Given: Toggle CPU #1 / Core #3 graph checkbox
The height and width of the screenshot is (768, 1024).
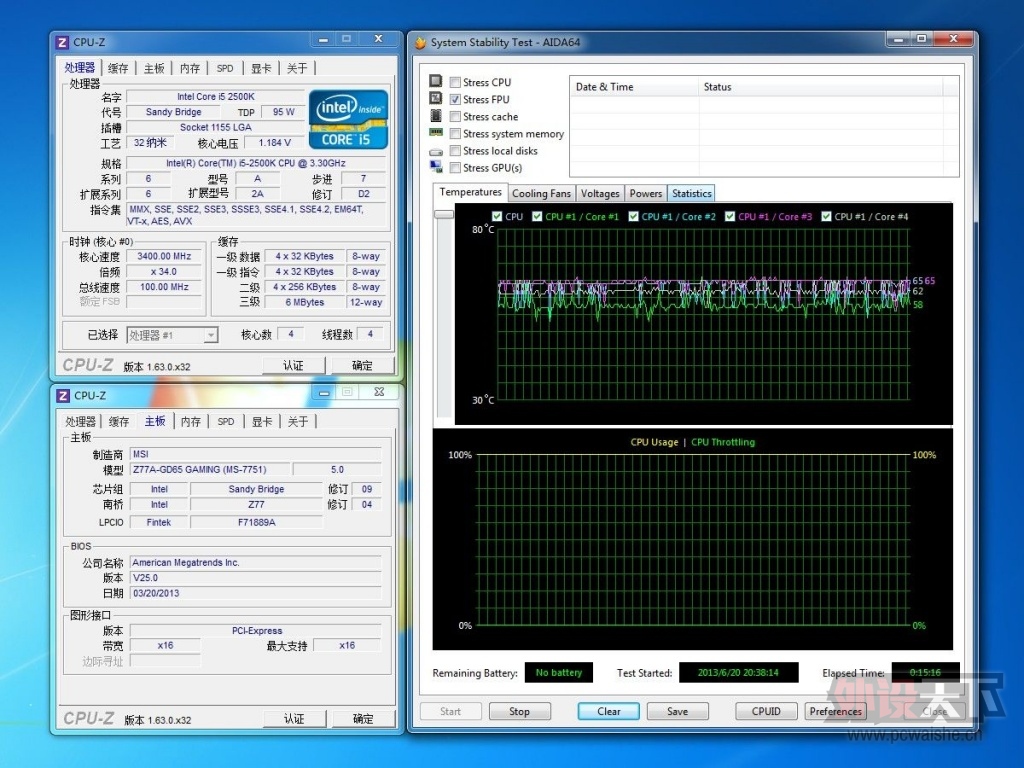Looking at the screenshot, I should point(730,216).
